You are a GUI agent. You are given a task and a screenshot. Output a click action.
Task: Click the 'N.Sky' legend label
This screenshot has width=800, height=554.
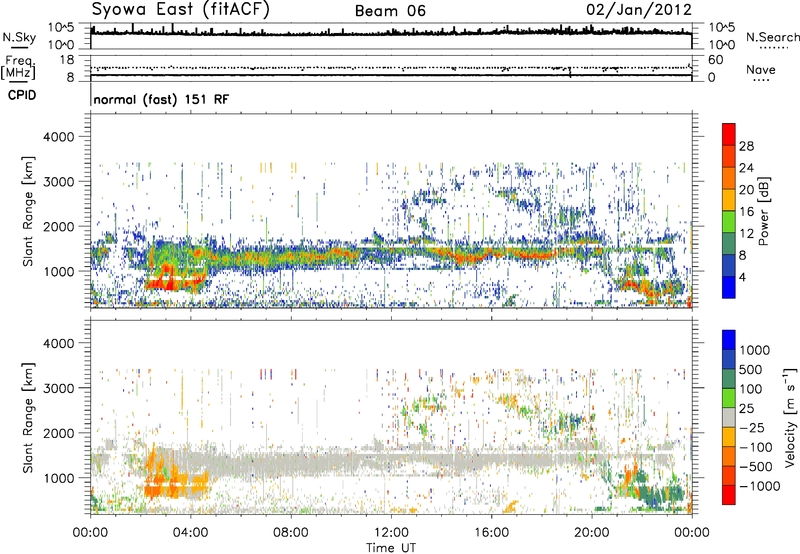point(19,37)
